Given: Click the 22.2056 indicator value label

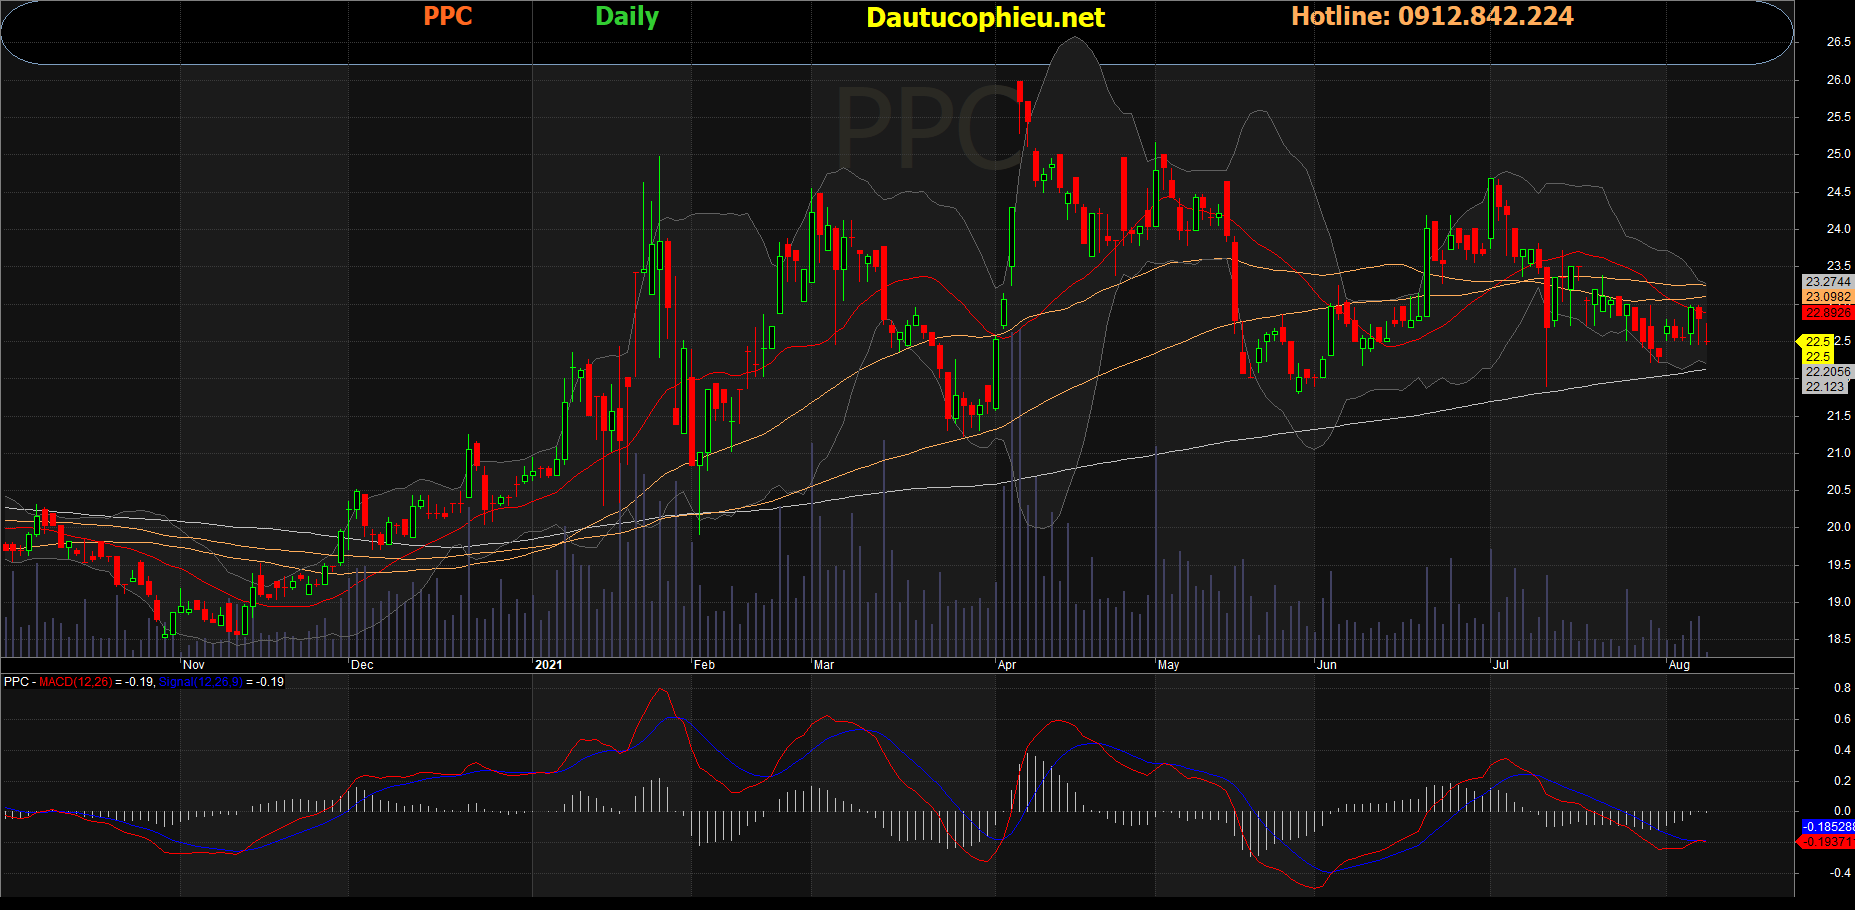Looking at the screenshot, I should tap(1828, 372).
